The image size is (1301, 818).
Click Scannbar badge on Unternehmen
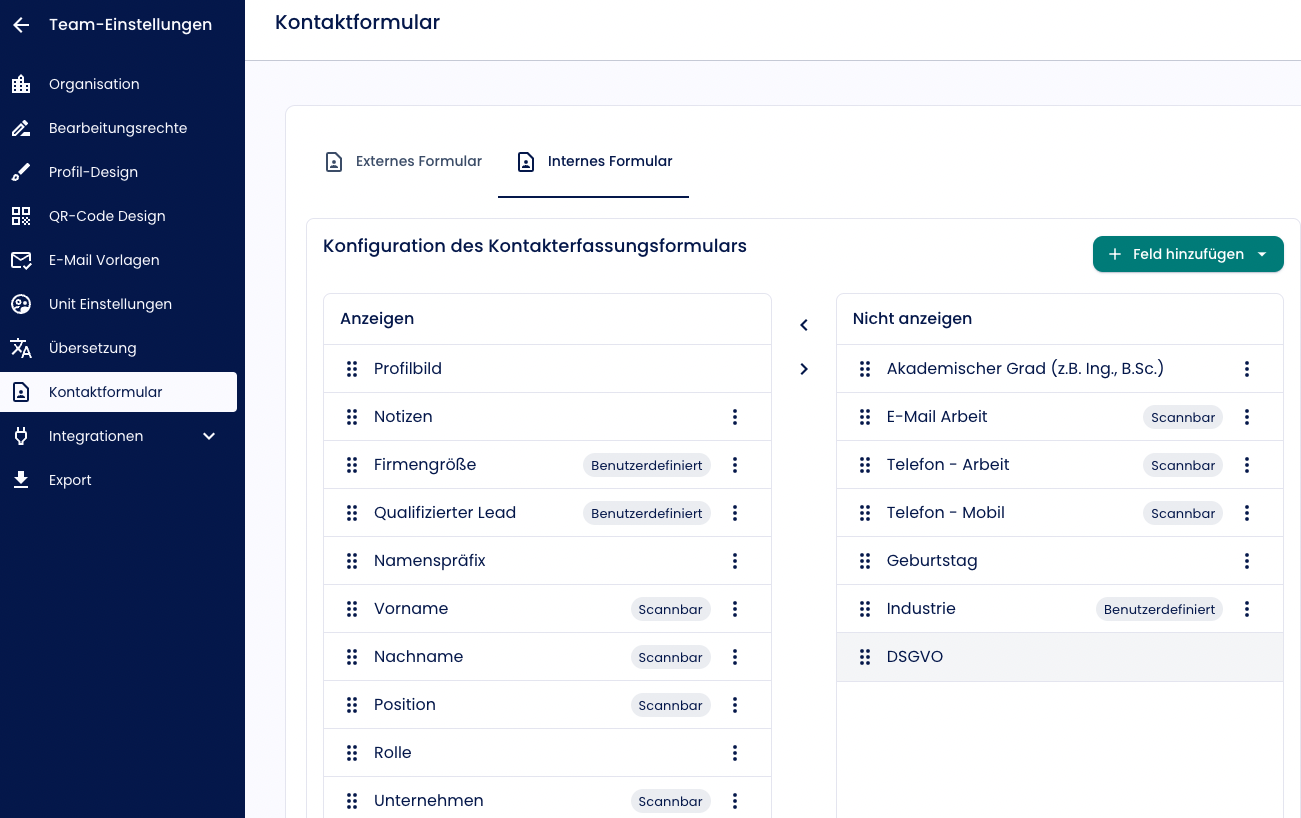pyautogui.click(x=671, y=801)
